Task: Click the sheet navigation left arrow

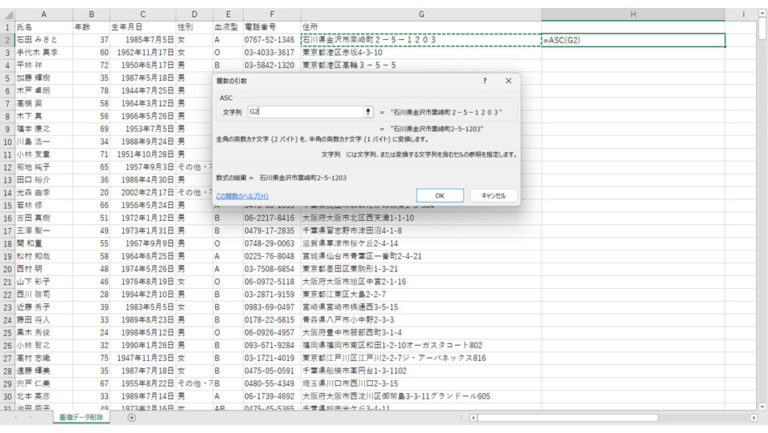Action: pyautogui.click(x=17, y=418)
